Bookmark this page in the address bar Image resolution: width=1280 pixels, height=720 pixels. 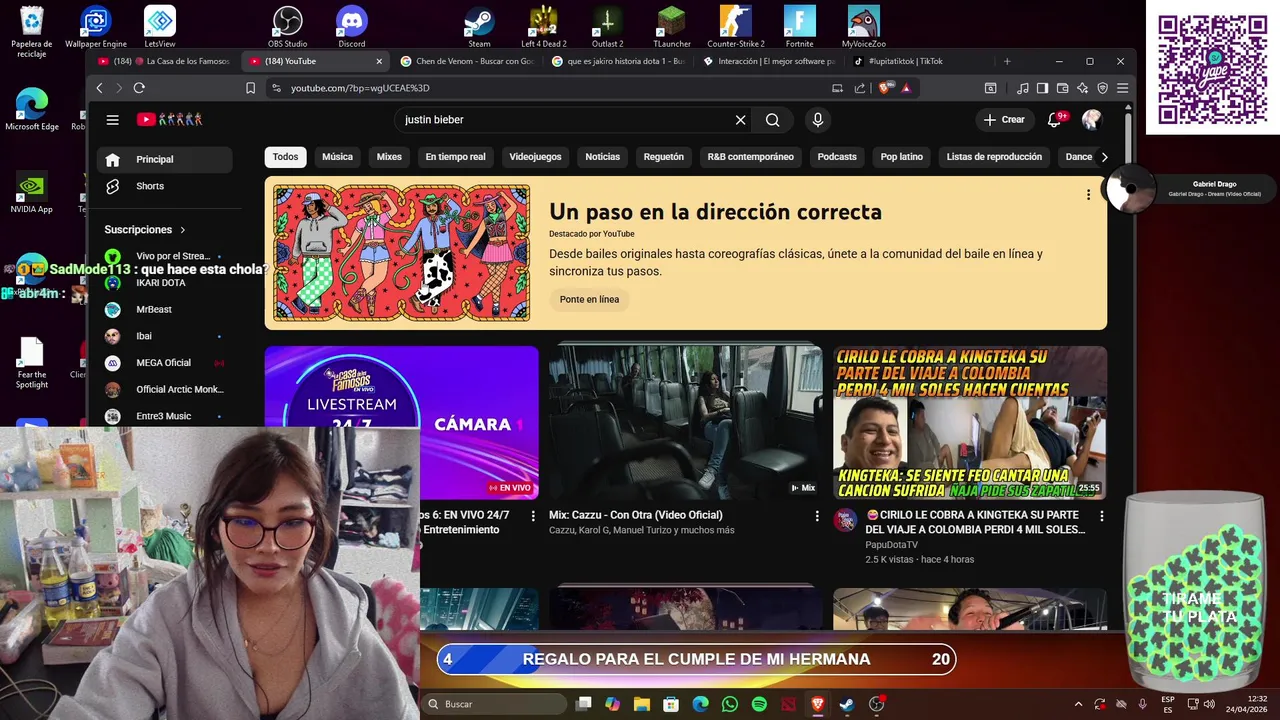[x=250, y=88]
